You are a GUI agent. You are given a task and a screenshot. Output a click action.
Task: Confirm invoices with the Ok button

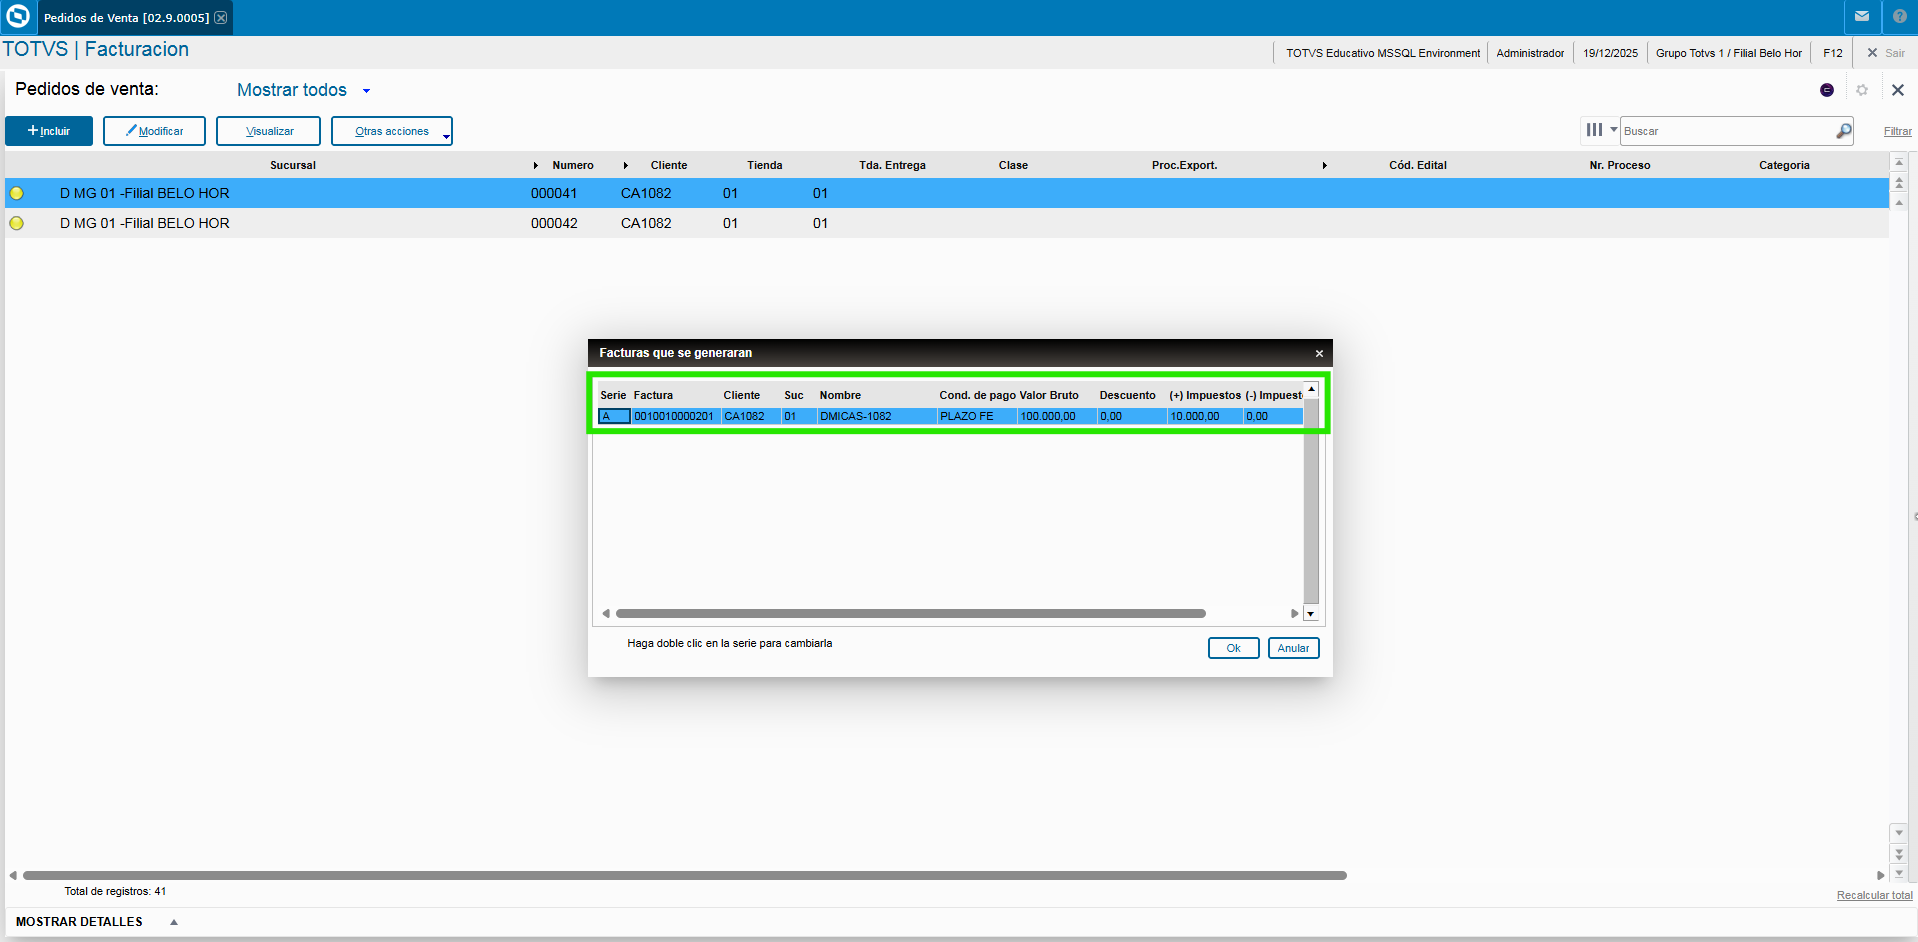(x=1233, y=648)
